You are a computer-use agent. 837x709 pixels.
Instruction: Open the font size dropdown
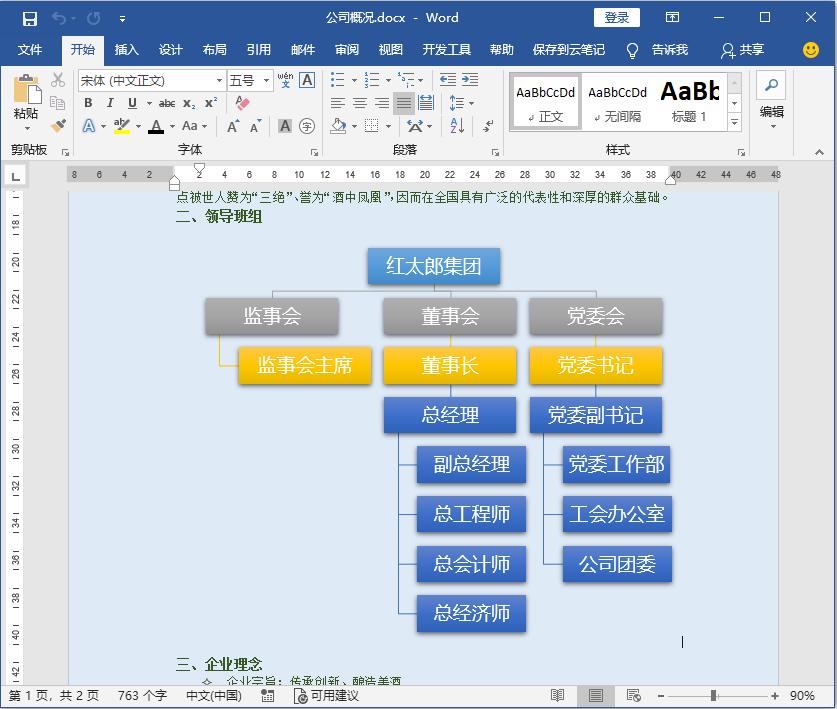pos(266,79)
